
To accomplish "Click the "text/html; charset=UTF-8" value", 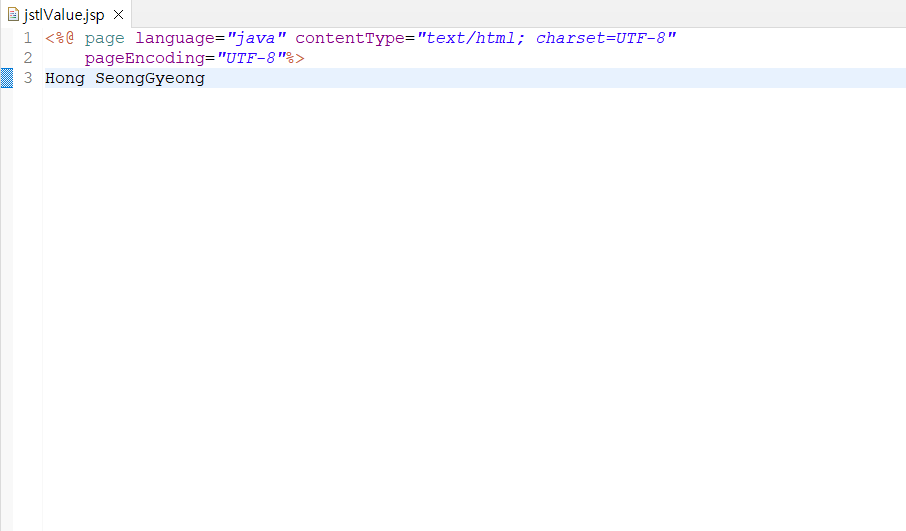I will (546, 38).
